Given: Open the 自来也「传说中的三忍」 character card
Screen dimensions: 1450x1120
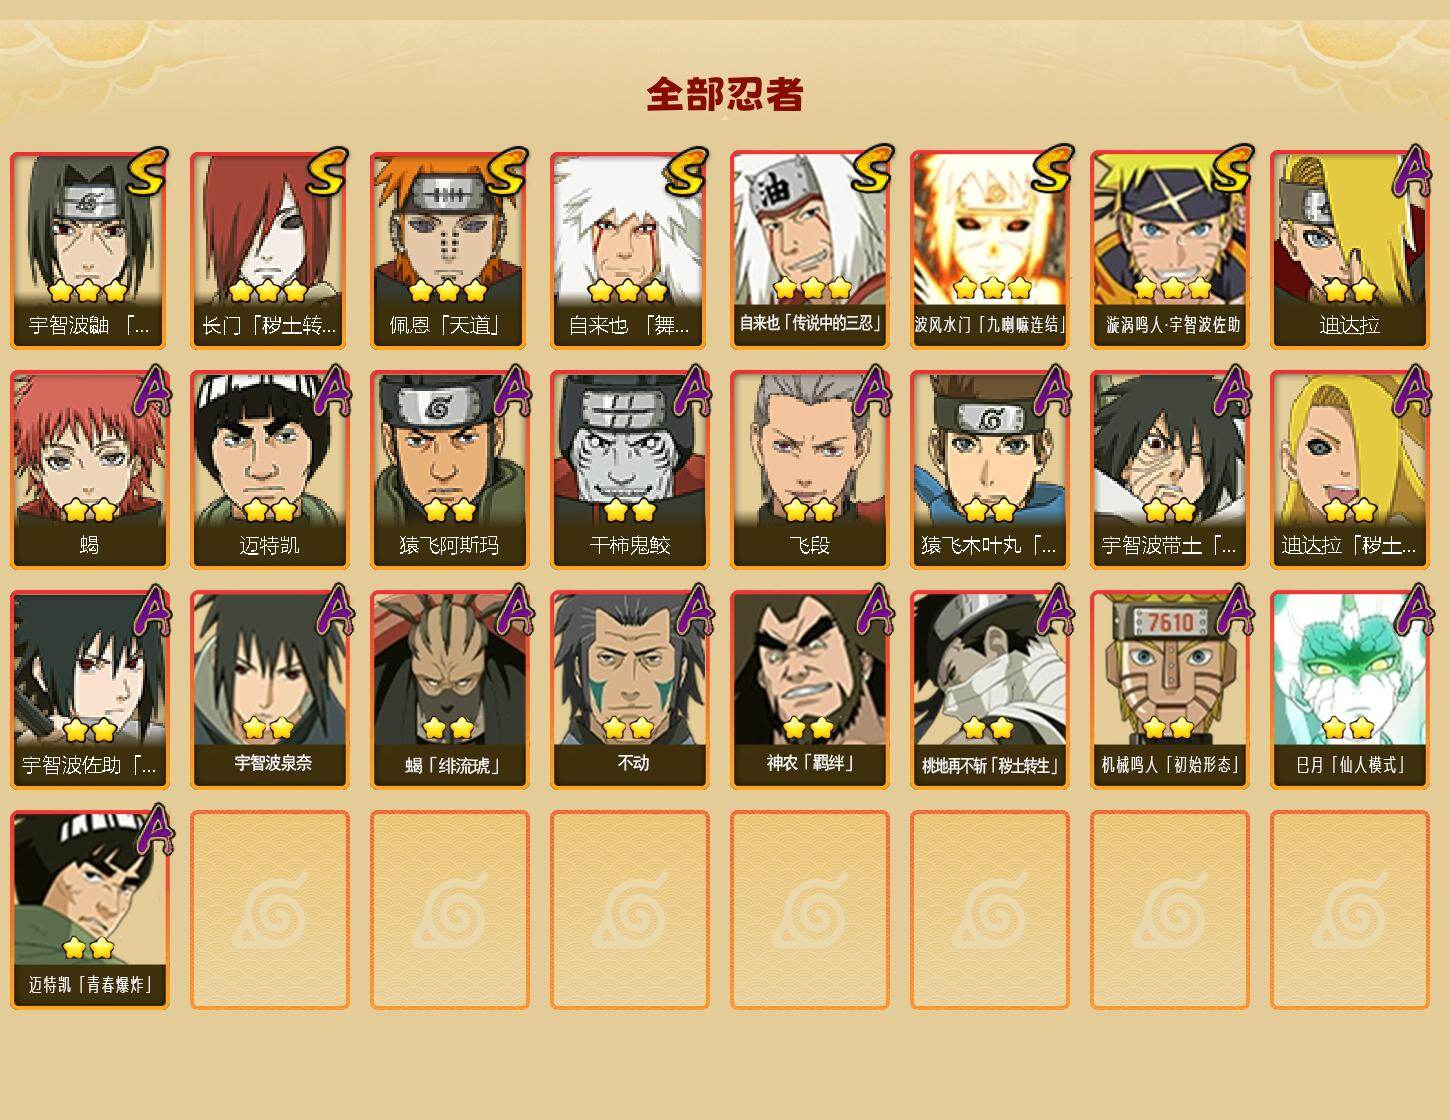Looking at the screenshot, I should coord(809,250).
